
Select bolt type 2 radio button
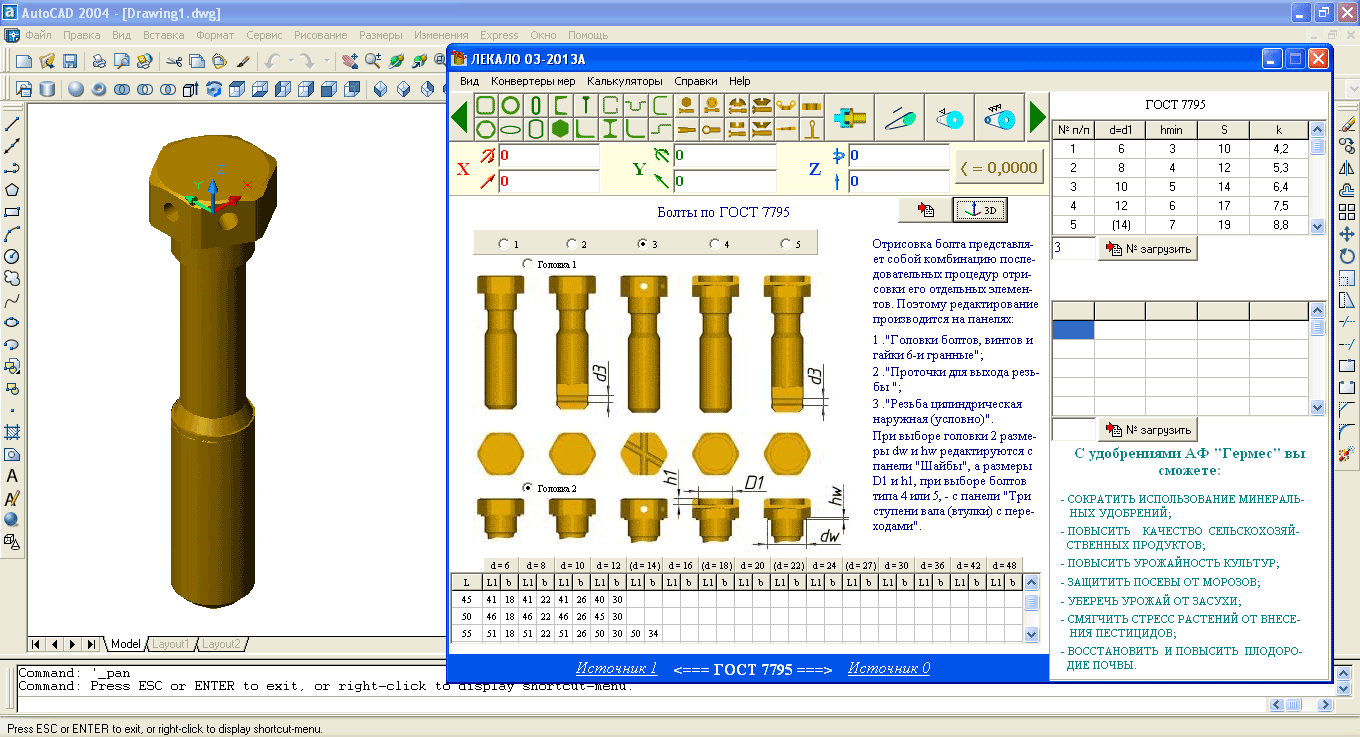tap(571, 243)
